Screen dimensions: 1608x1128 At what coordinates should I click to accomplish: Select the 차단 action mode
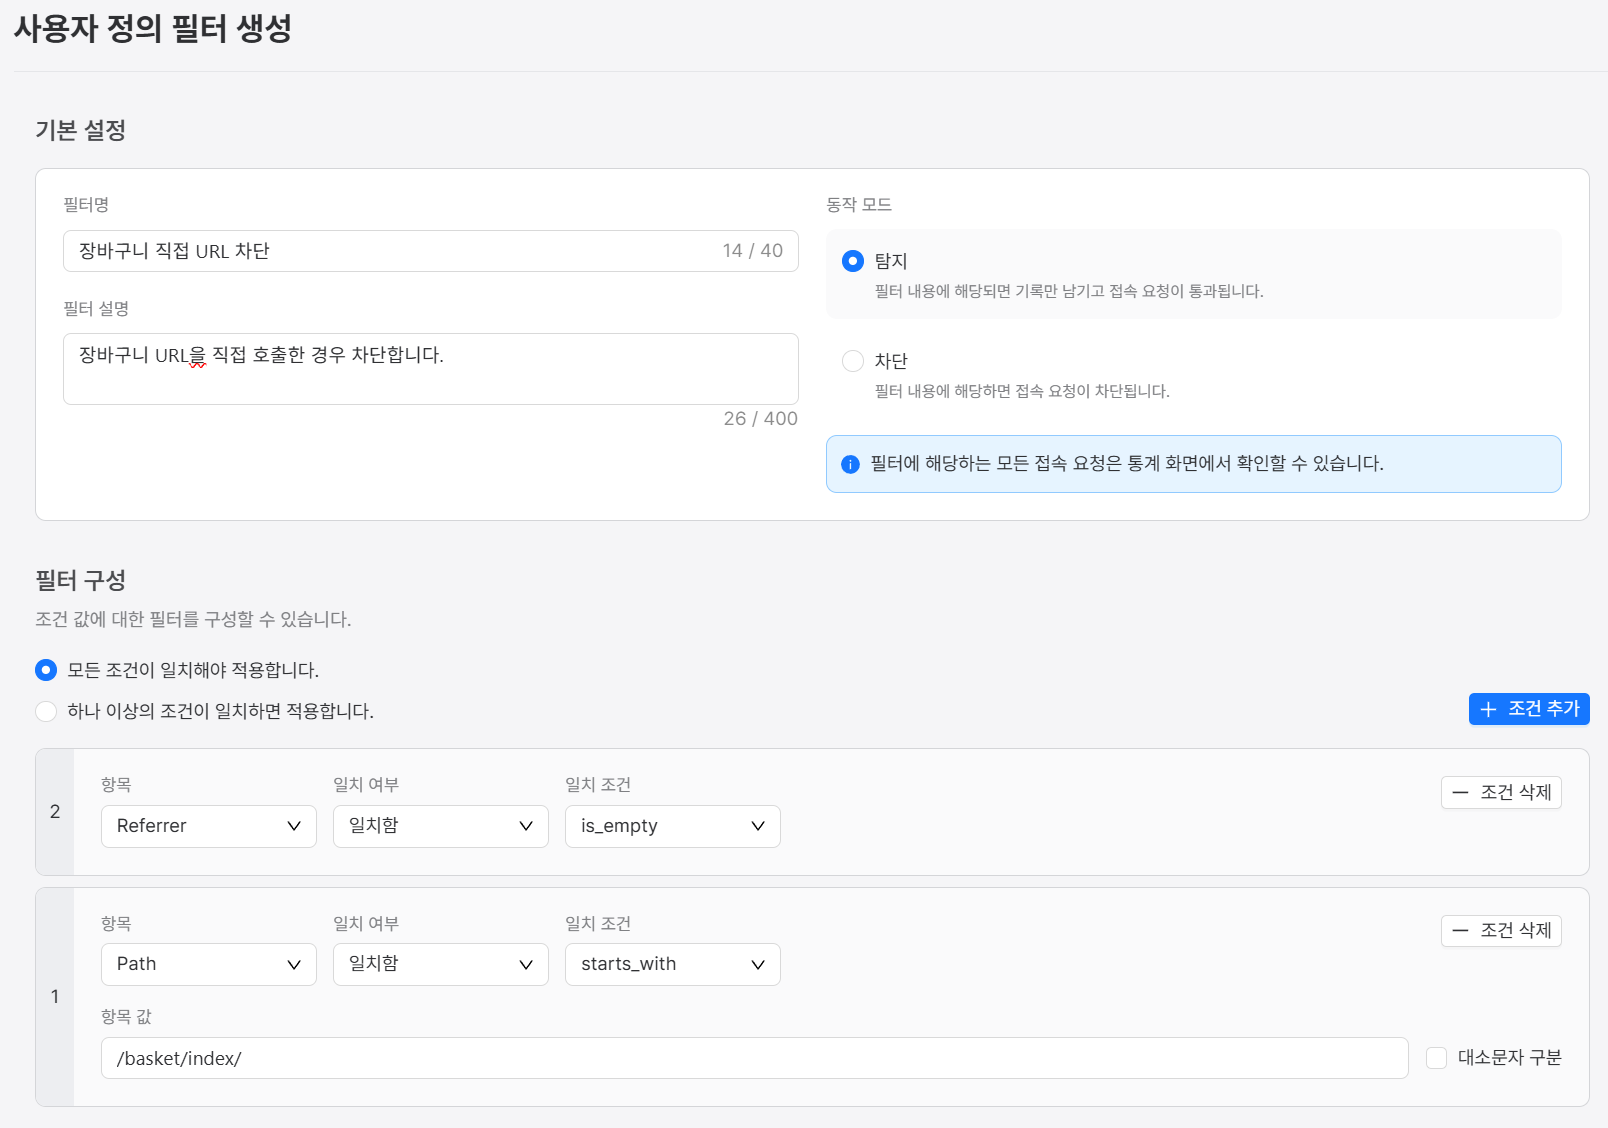tap(852, 361)
